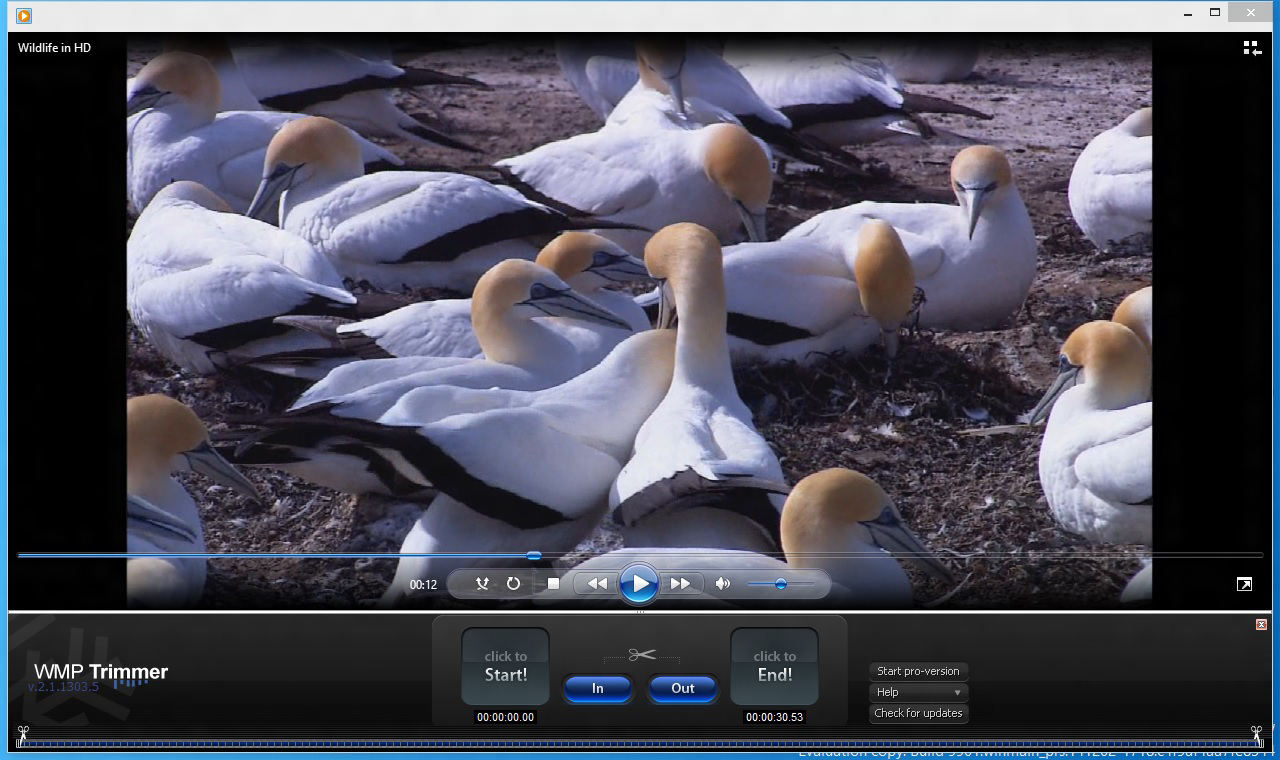
Task: Expand the Help dropdown
Action: click(x=918, y=692)
